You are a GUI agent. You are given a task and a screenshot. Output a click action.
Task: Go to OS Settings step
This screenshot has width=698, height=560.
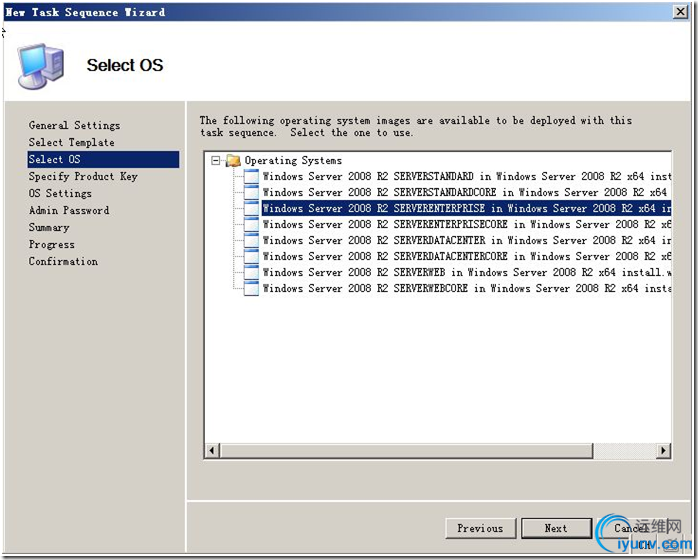(60, 193)
